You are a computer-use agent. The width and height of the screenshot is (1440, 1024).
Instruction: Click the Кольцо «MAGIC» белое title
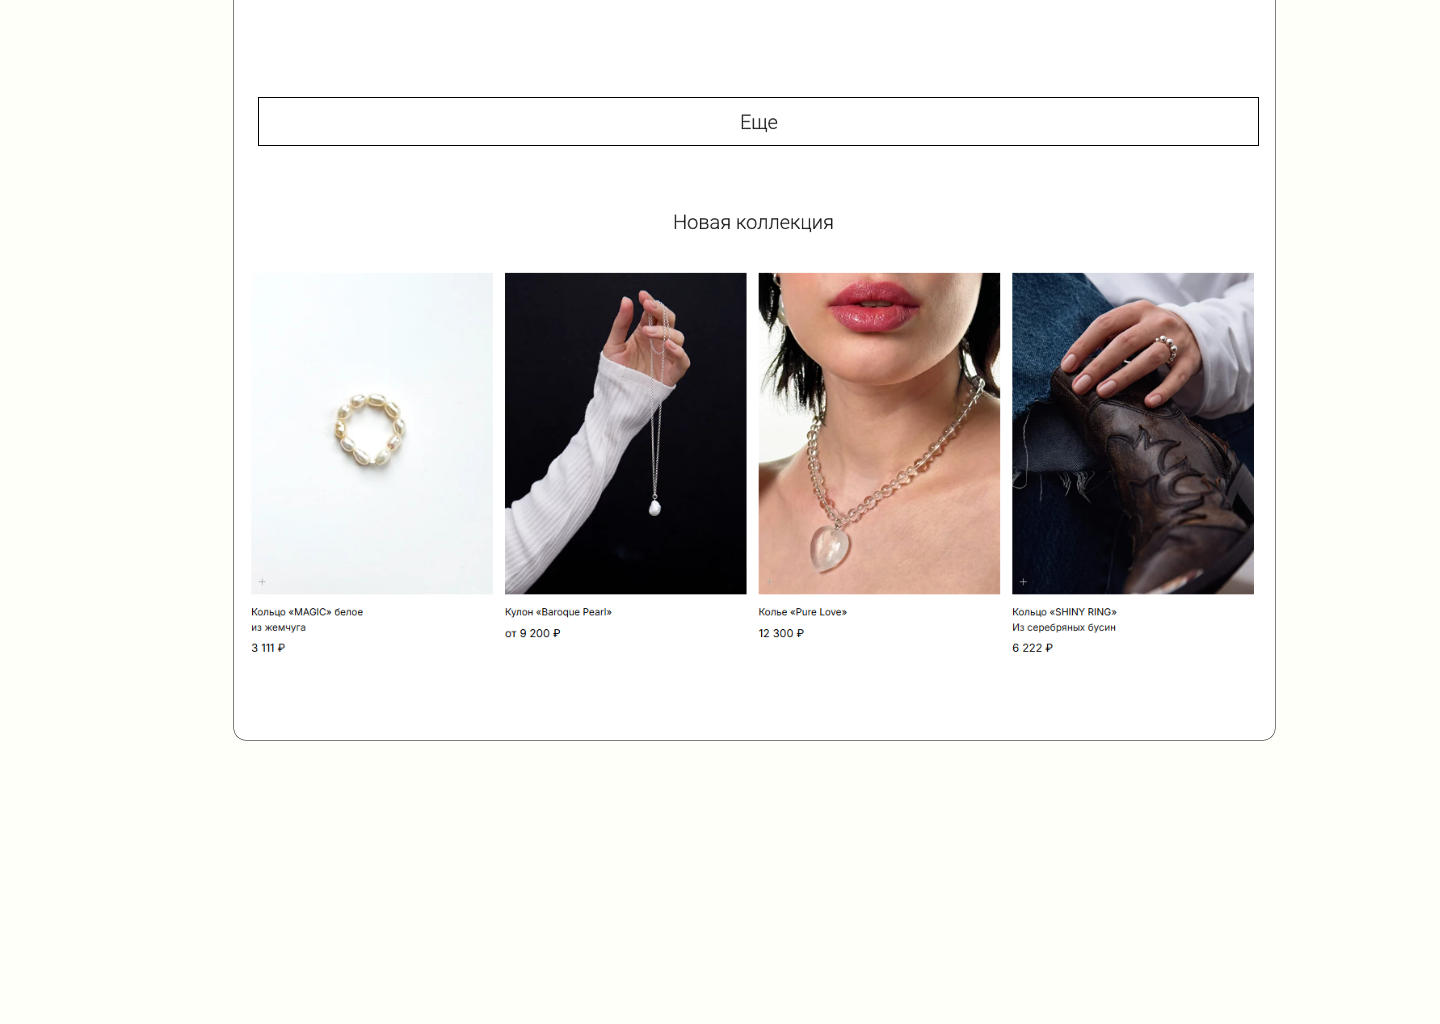[x=307, y=612]
